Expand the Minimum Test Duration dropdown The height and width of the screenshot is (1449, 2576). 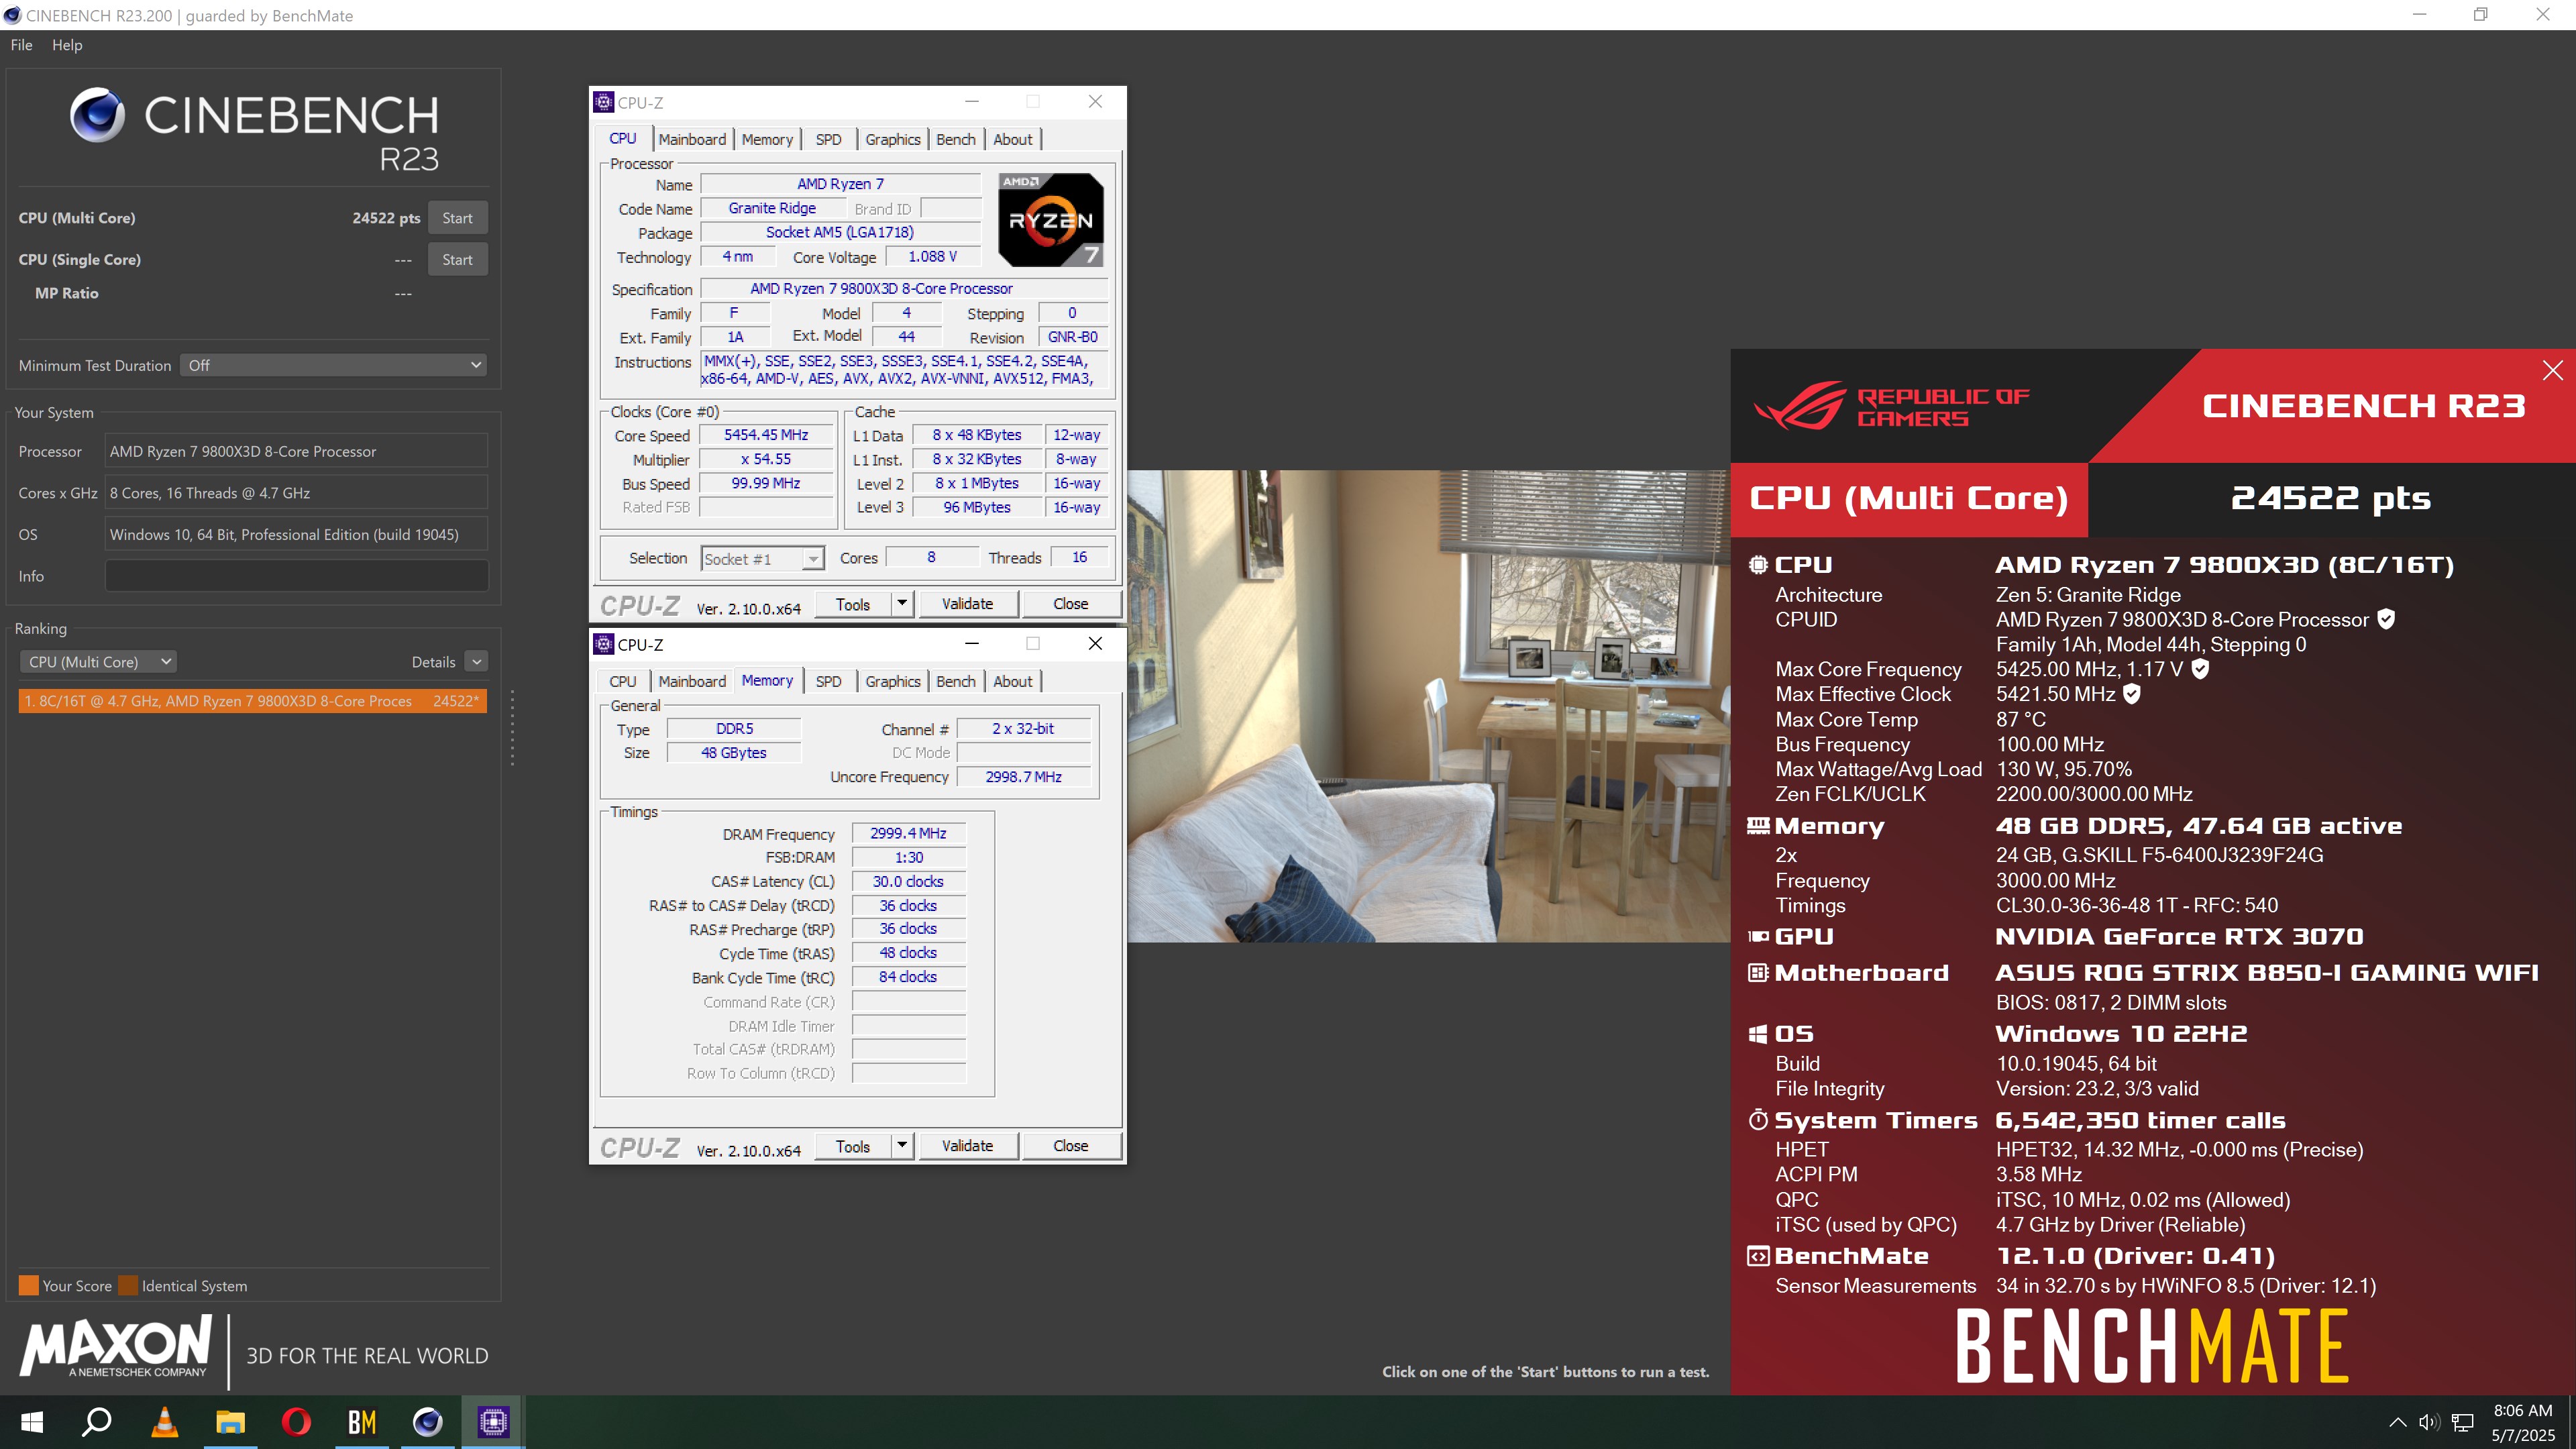(334, 365)
